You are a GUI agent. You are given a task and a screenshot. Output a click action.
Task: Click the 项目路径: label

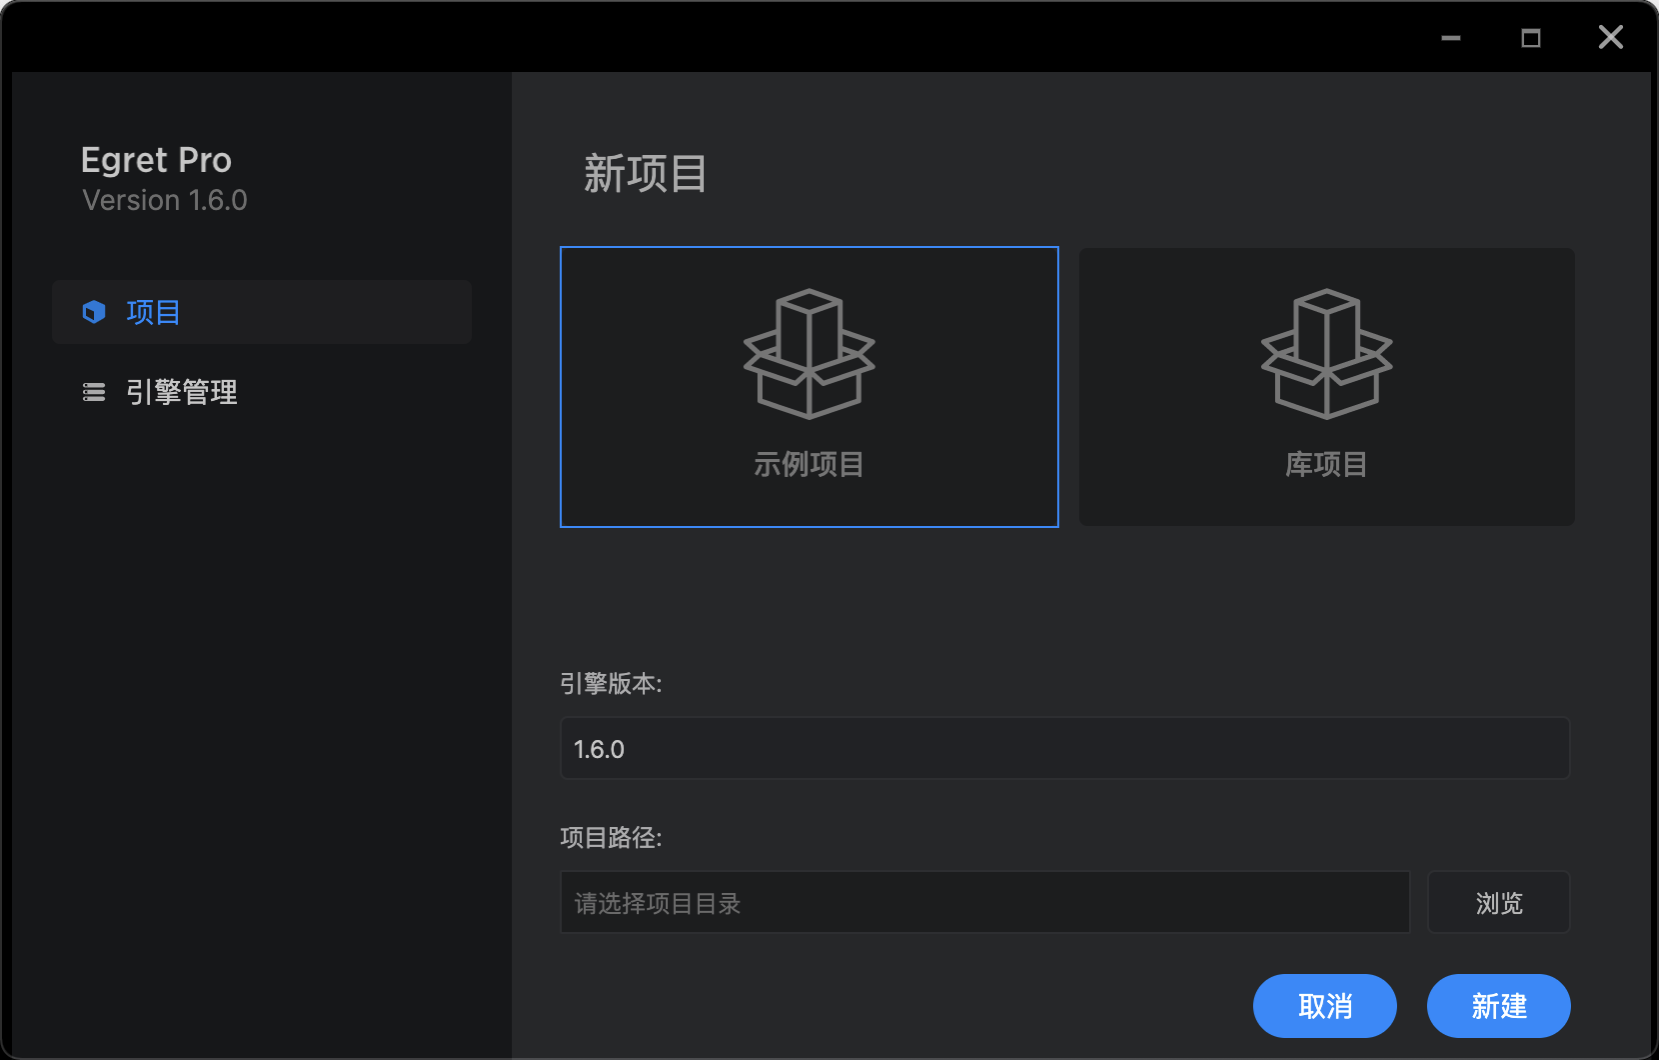coord(611,837)
